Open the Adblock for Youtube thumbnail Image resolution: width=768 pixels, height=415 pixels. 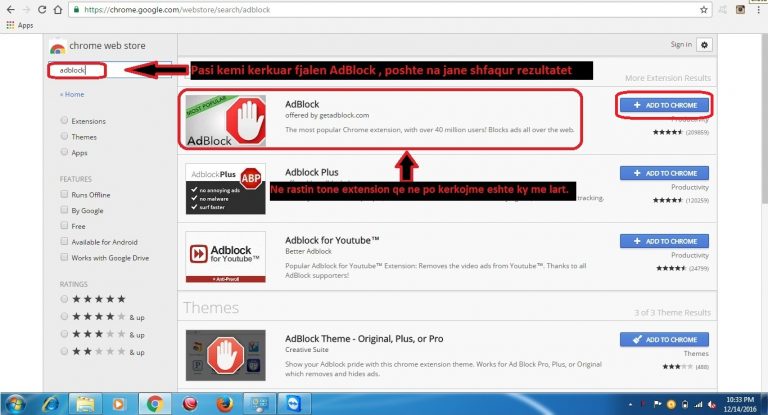coord(225,257)
